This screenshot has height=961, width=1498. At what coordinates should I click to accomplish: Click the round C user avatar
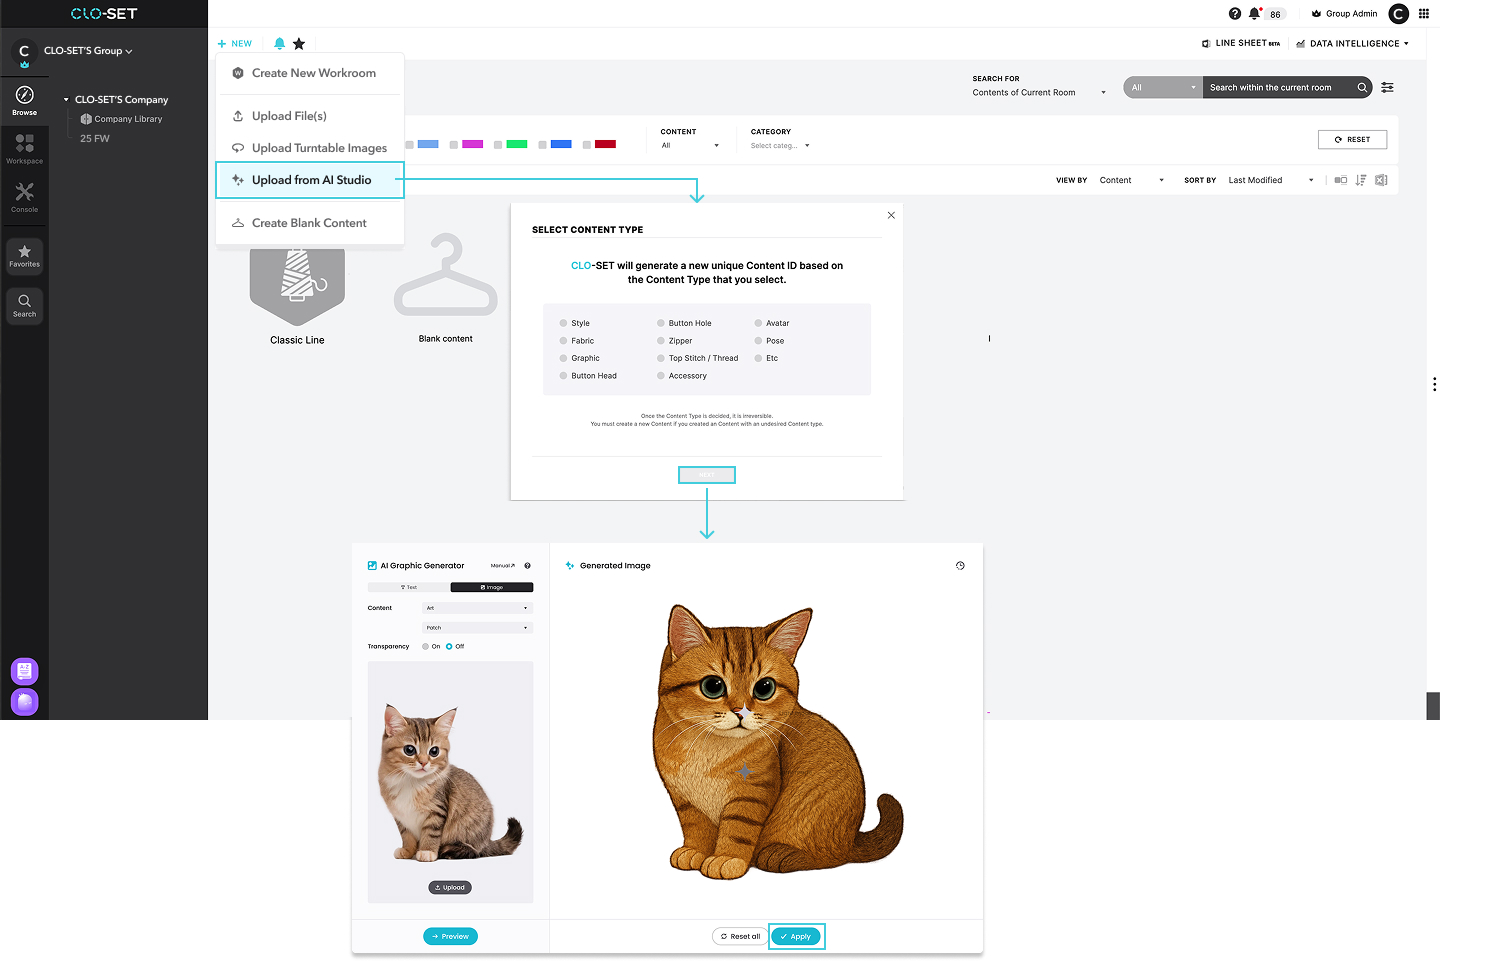(x=1398, y=13)
